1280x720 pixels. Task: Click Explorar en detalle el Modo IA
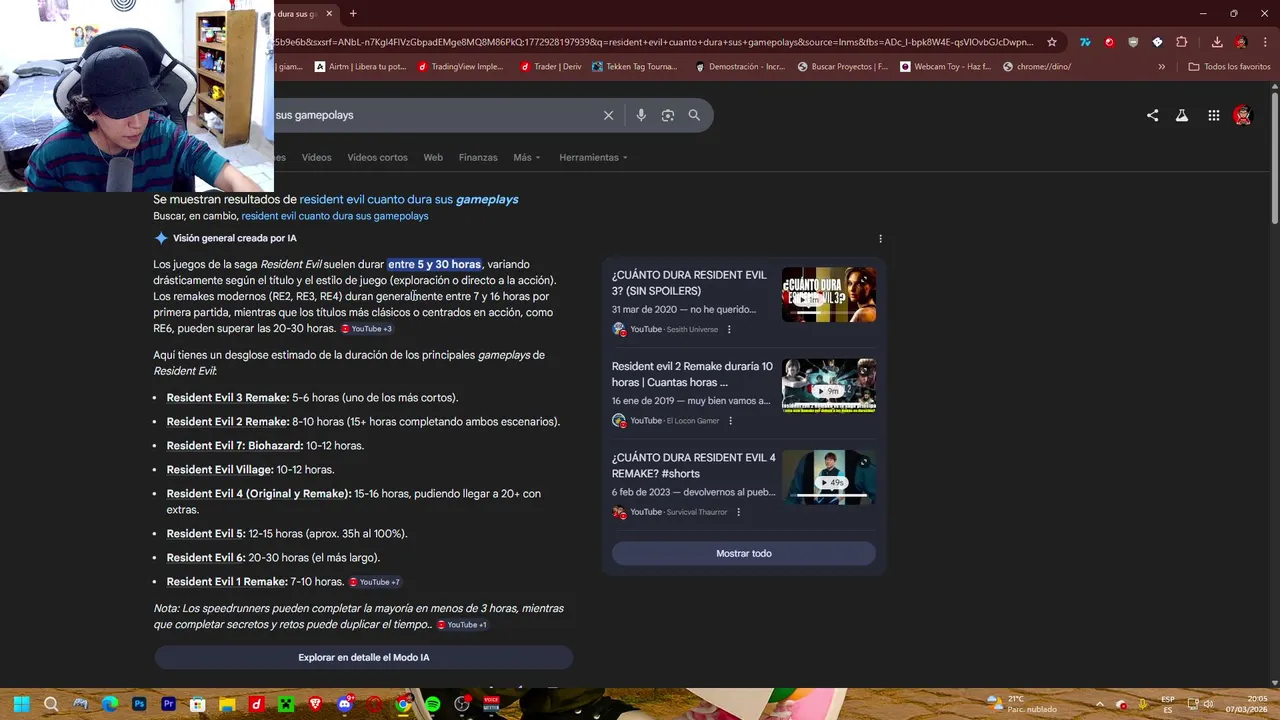[x=363, y=658]
